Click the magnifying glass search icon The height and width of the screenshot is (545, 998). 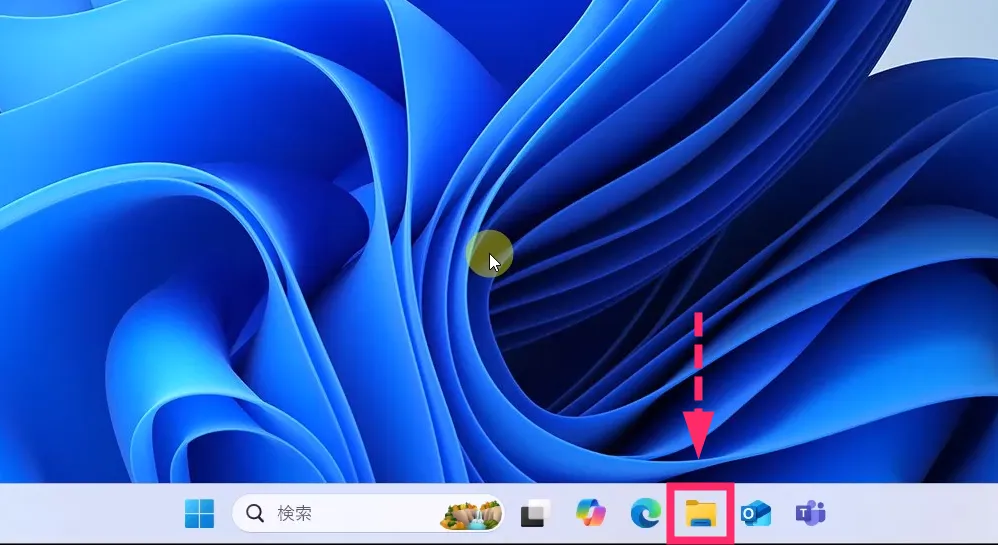255,514
